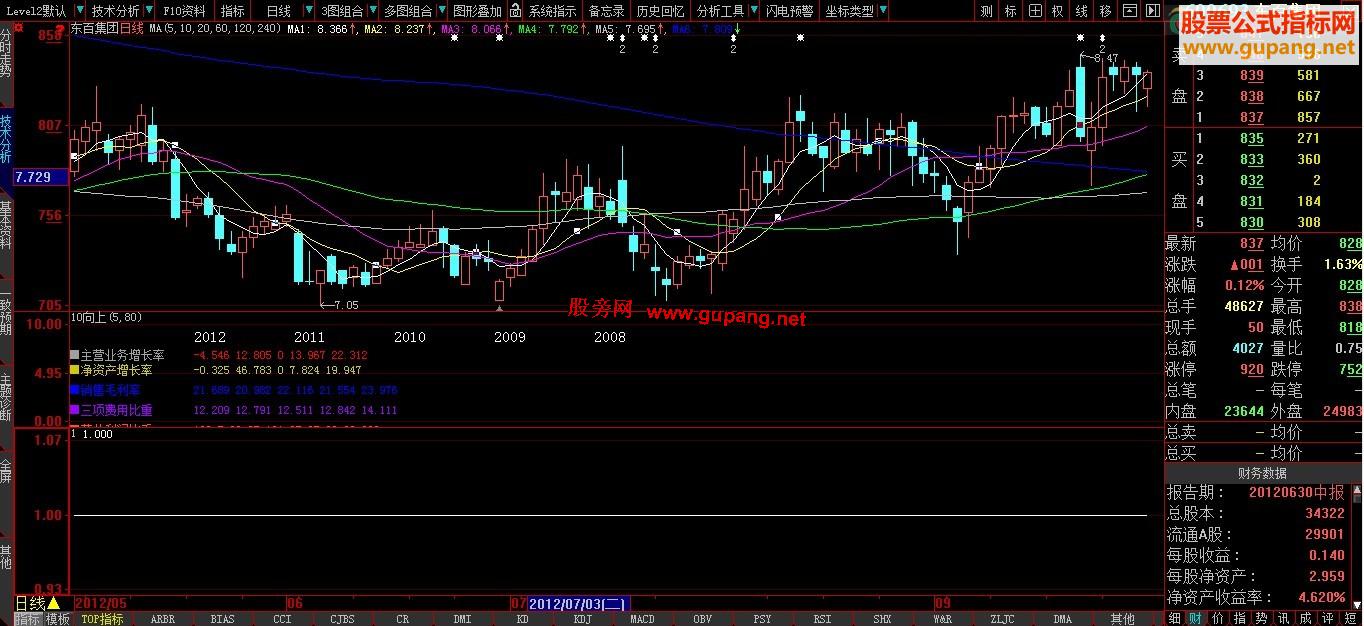Click the 线 drawing line icon
Screen dimensions: 1364x626
(x=1082, y=11)
